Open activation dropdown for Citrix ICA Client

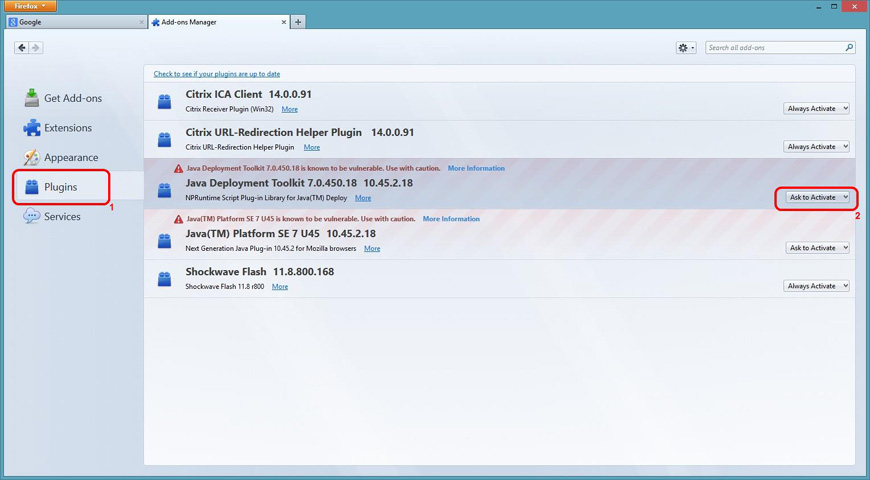pos(816,109)
